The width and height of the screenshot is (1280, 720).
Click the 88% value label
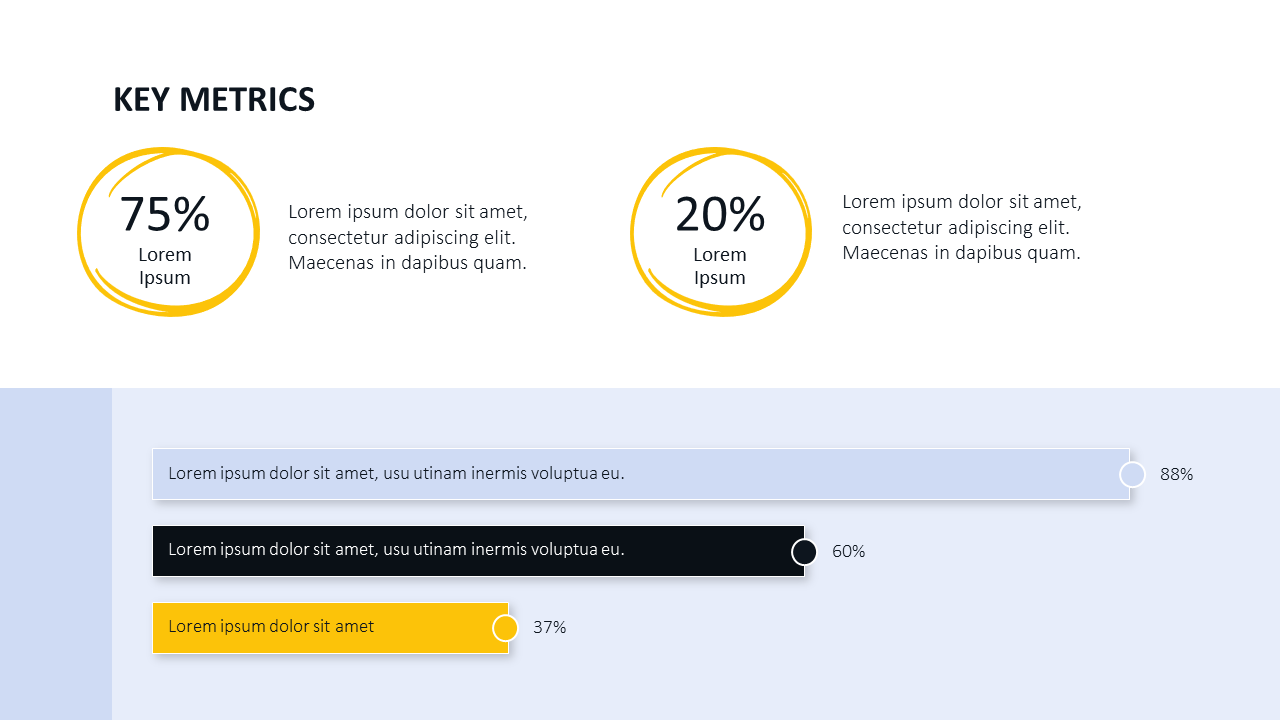coord(1177,474)
